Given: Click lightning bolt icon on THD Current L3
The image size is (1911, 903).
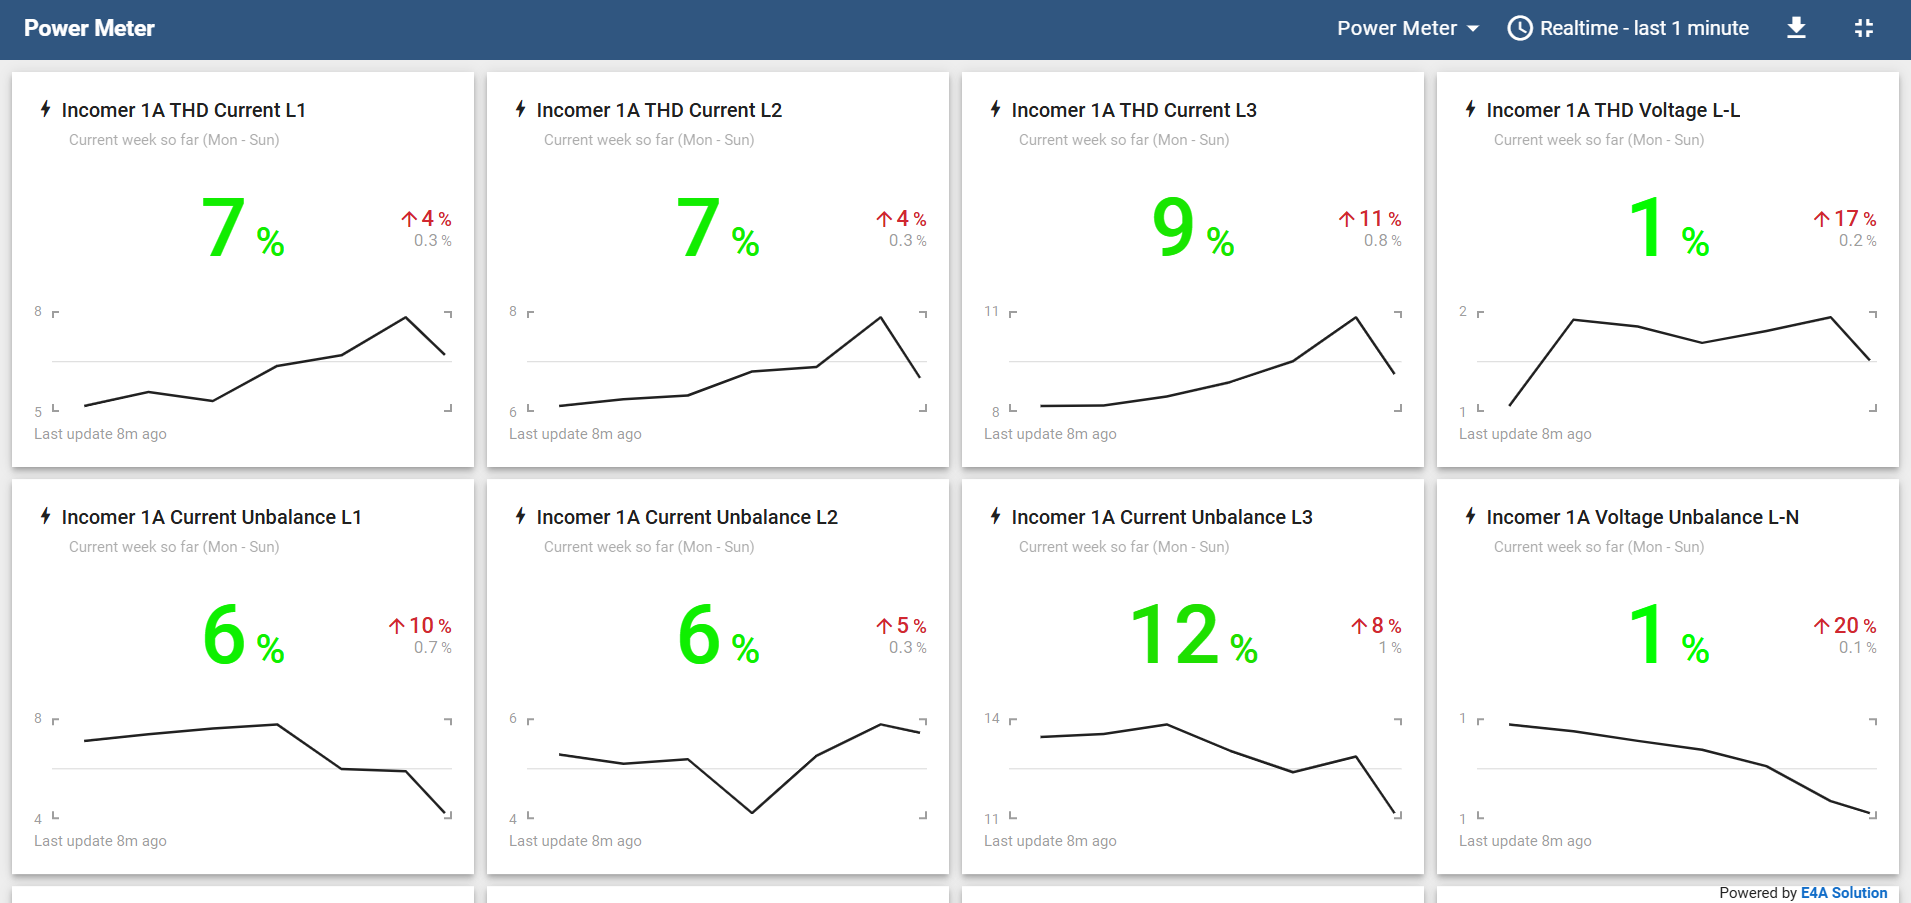Looking at the screenshot, I should [x=996, y=109].
